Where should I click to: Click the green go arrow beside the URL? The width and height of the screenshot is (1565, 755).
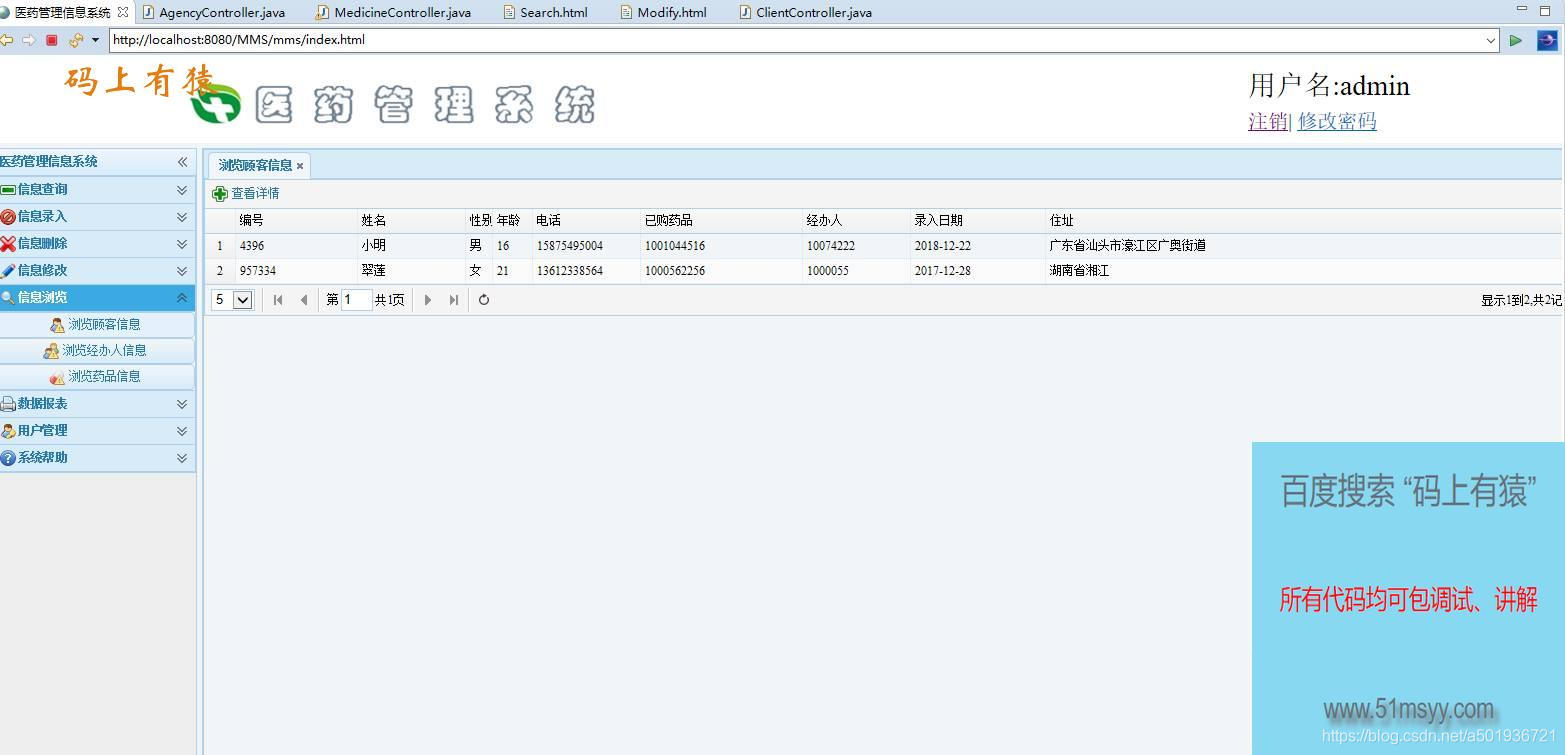(x=1516, y=40)
